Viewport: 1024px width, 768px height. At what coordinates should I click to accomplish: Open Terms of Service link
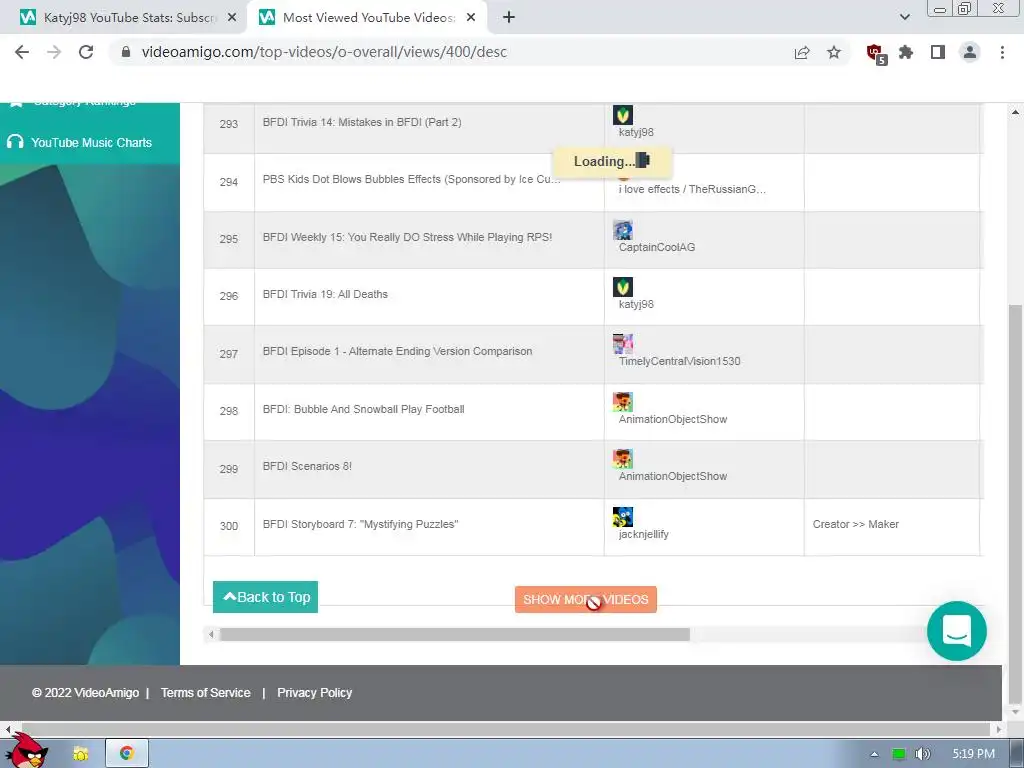[206, 693]
